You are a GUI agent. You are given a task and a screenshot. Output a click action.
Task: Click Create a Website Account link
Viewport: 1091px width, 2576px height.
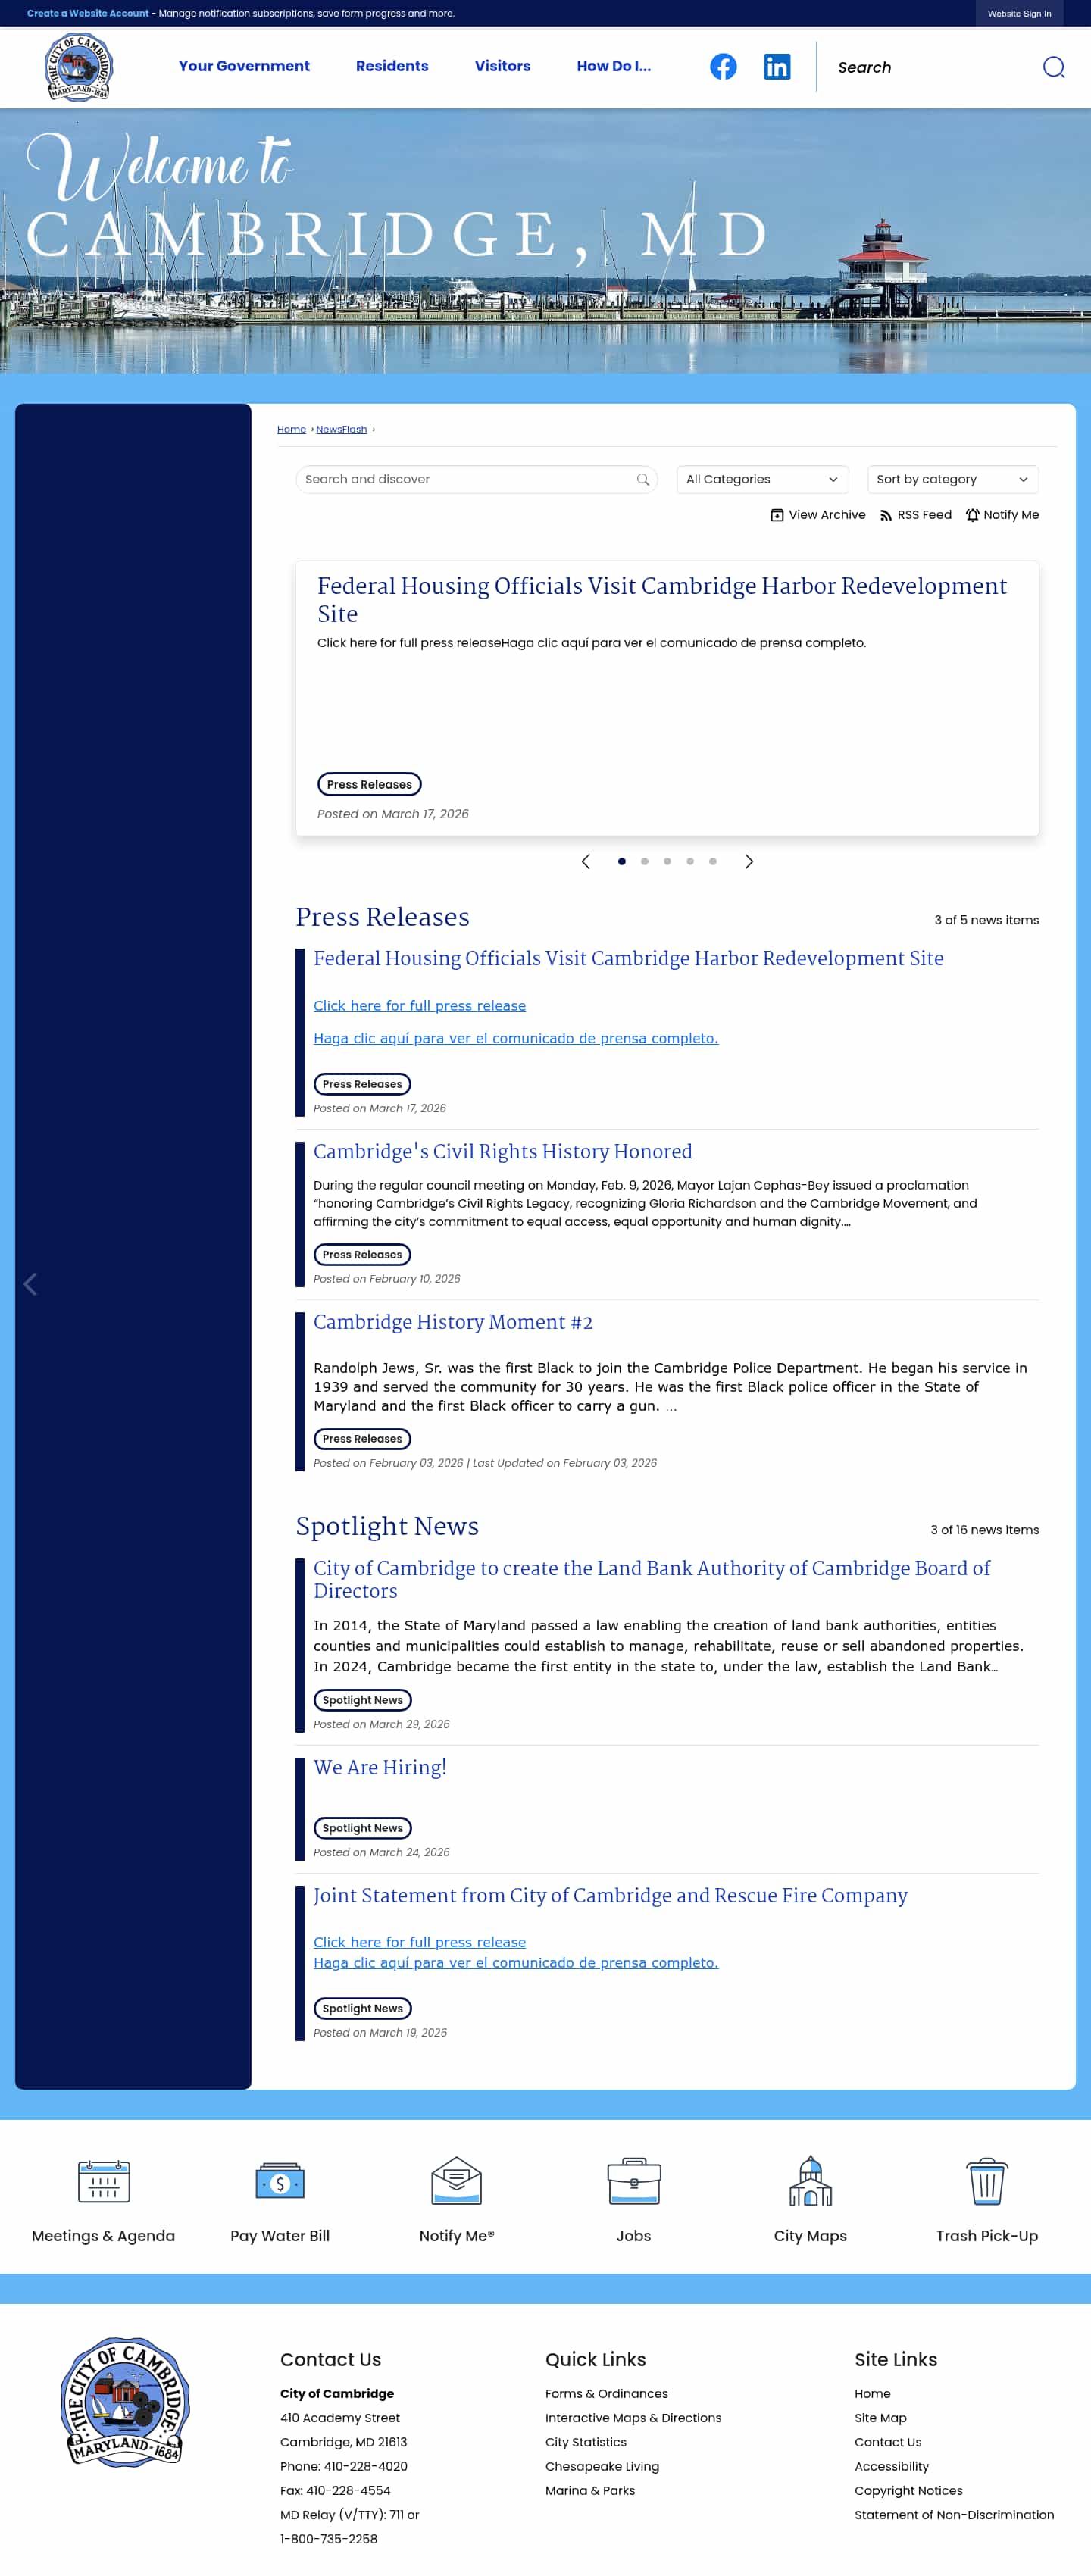click(88, 13)
